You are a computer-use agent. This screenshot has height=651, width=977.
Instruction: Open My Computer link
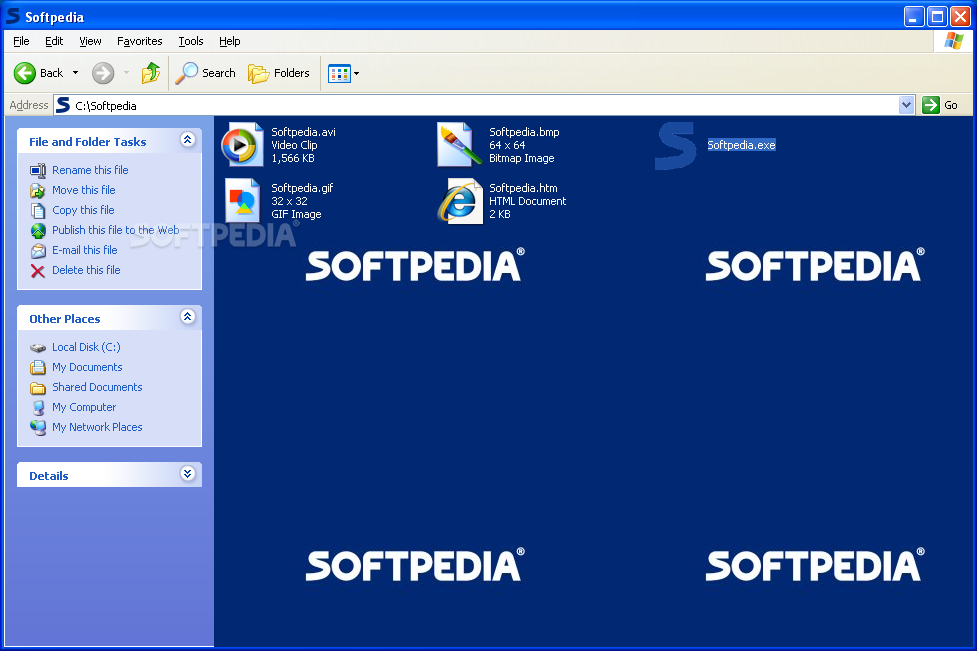click(x=84, y=407)
